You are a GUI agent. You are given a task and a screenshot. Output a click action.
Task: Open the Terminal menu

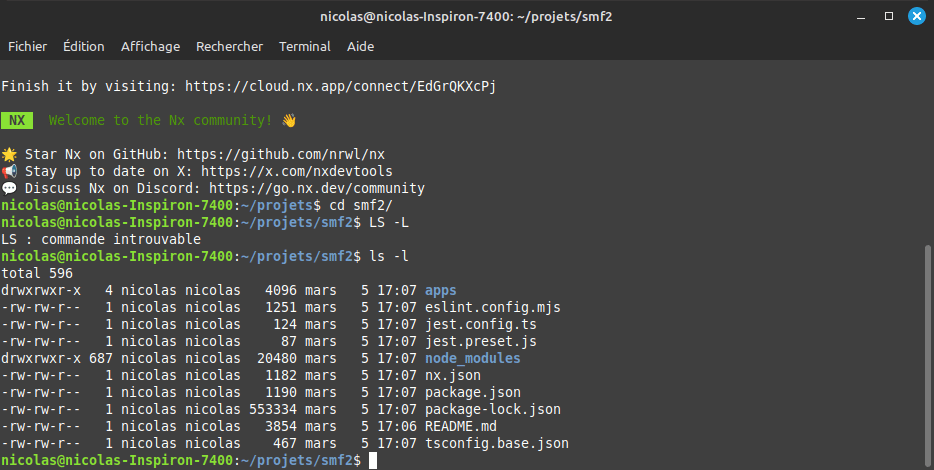click(x=304, y=46)
